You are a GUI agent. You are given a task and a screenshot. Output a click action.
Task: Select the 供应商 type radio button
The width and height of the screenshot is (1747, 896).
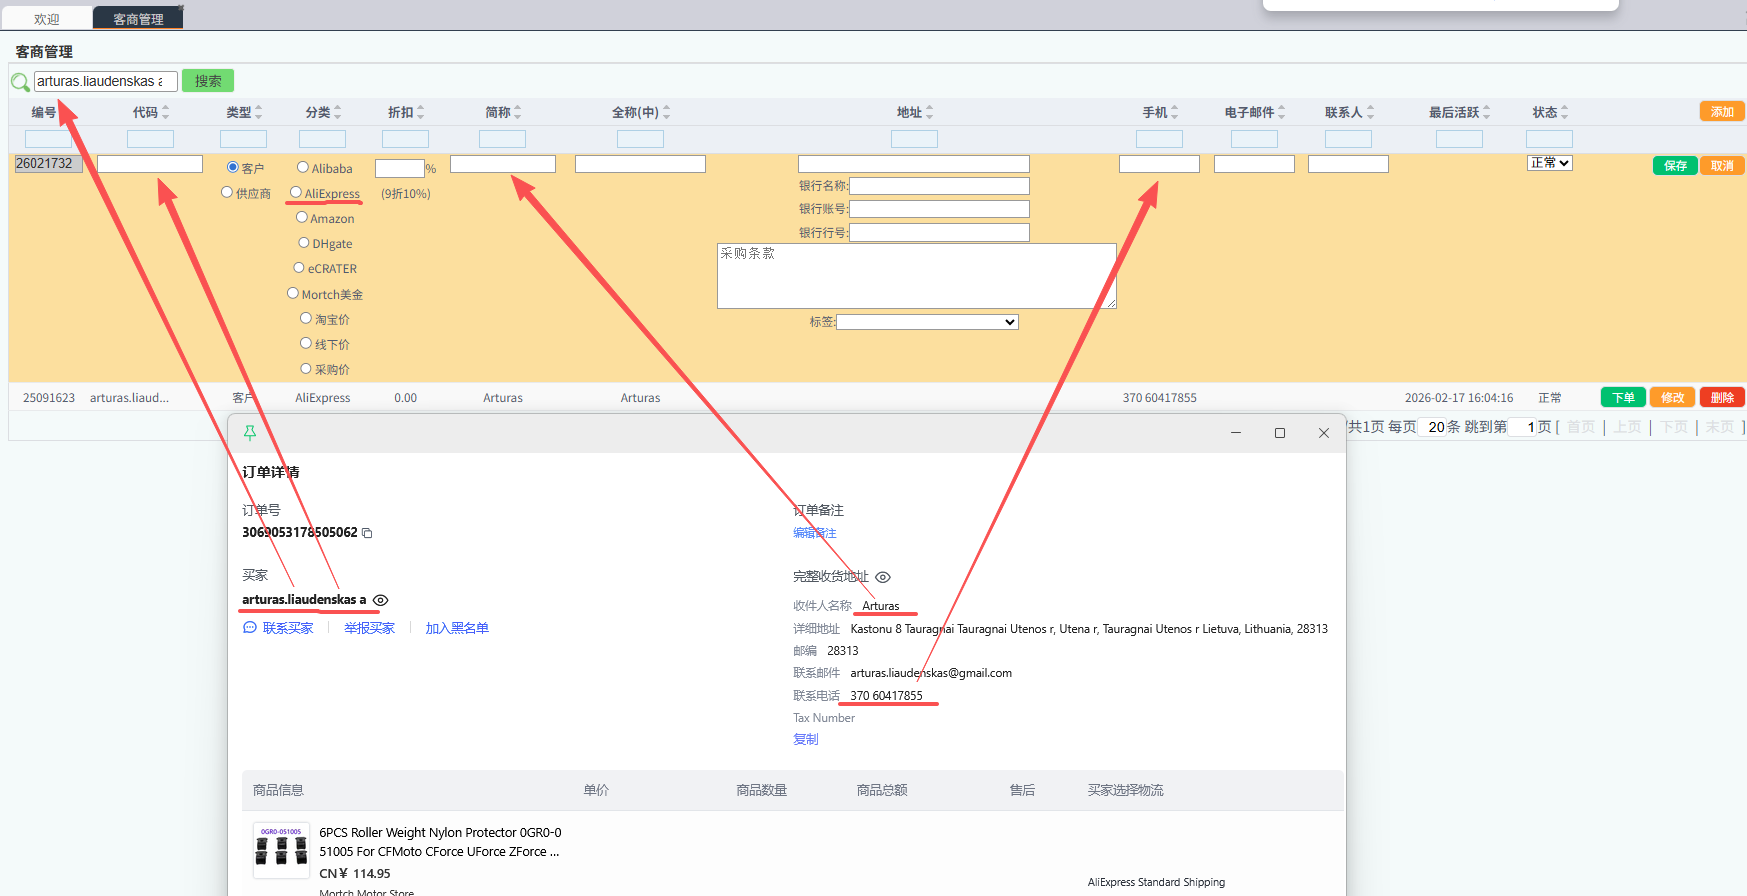(x=227, y=192)
